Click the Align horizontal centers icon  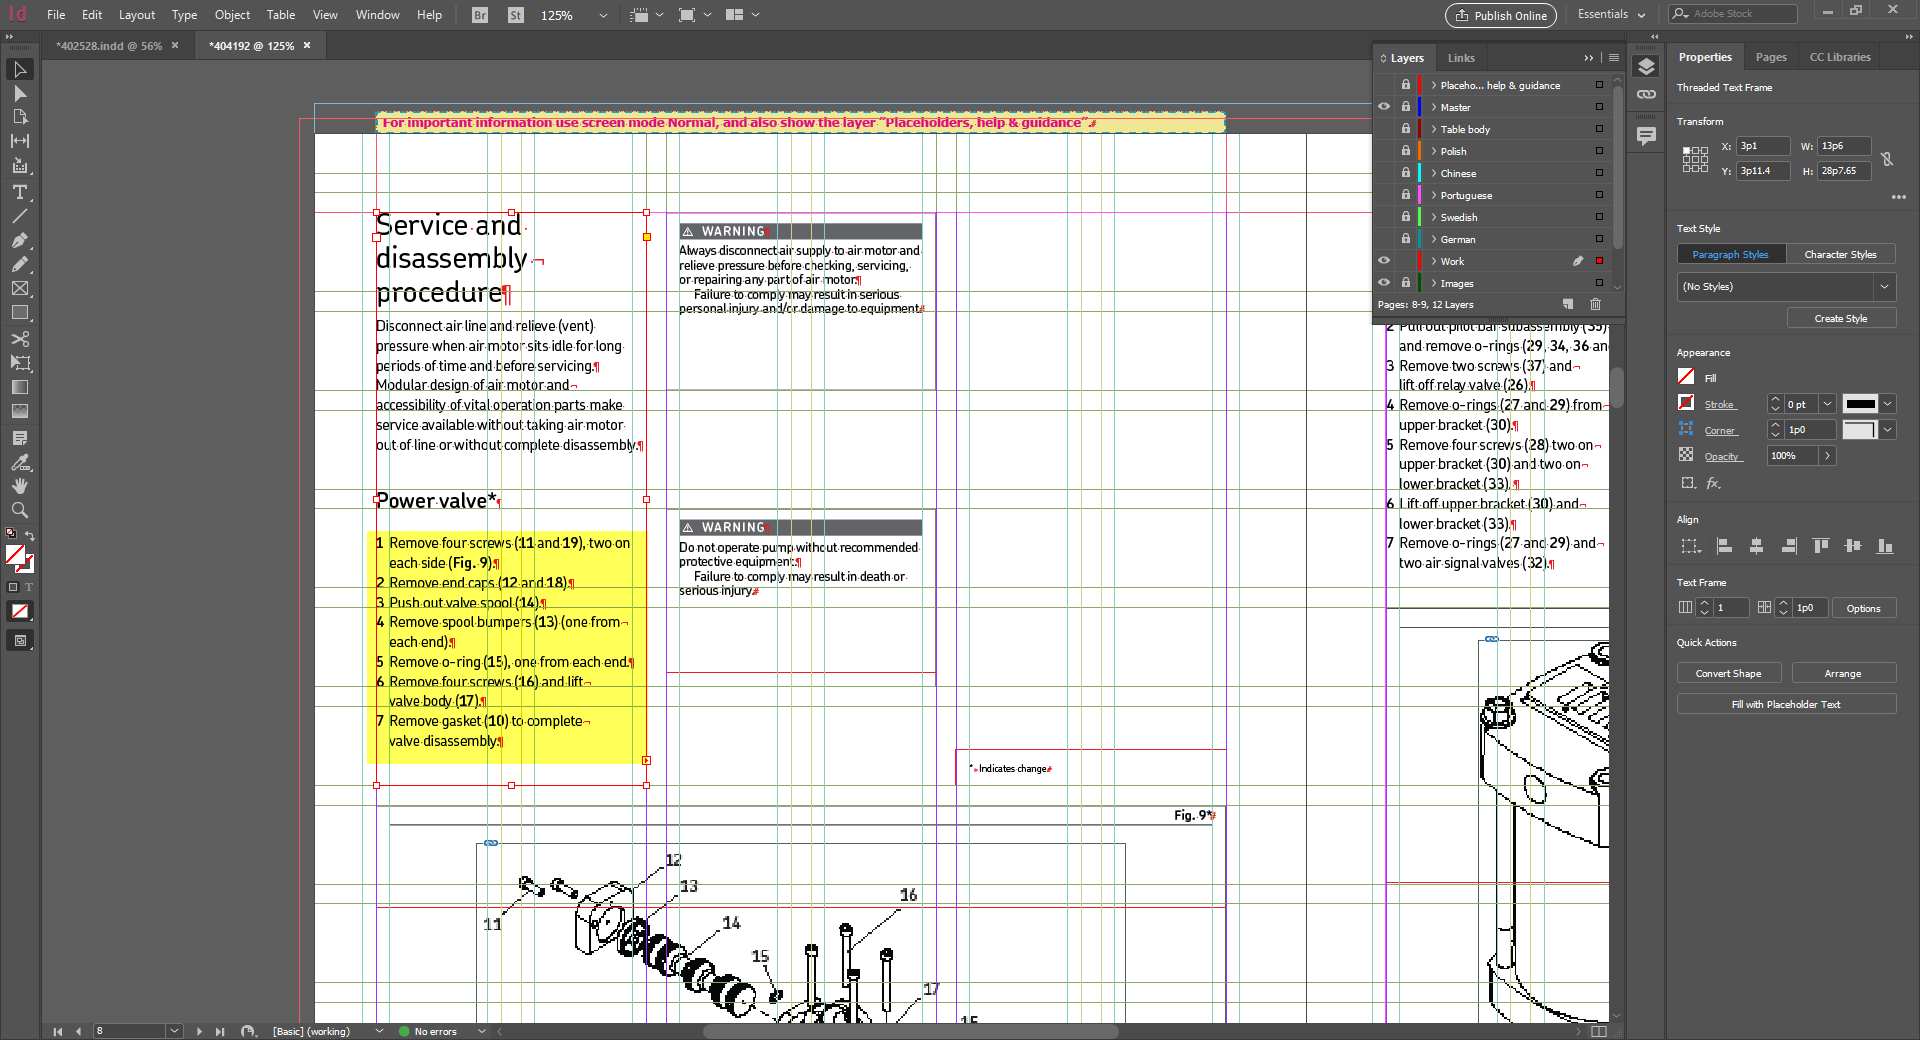1757,547
